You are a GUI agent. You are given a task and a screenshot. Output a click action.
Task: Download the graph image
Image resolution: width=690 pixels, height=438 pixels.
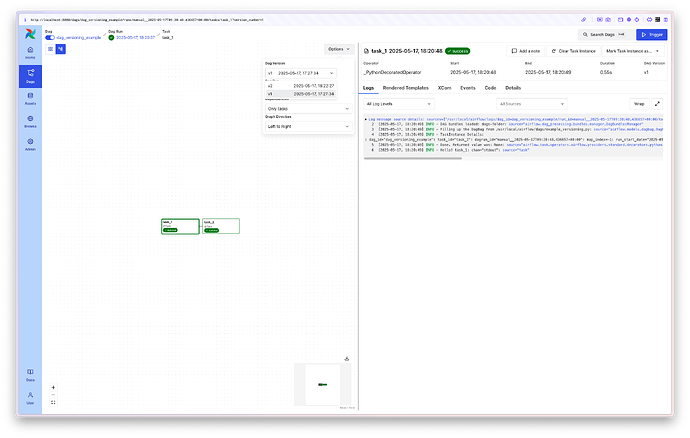pos(346,358)
